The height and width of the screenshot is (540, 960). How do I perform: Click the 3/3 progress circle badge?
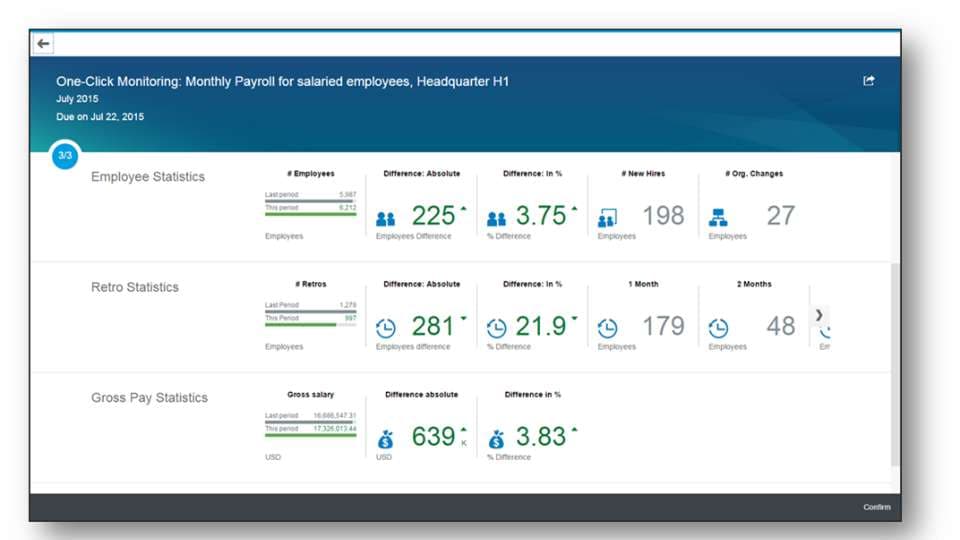click(x=65, y=156)
